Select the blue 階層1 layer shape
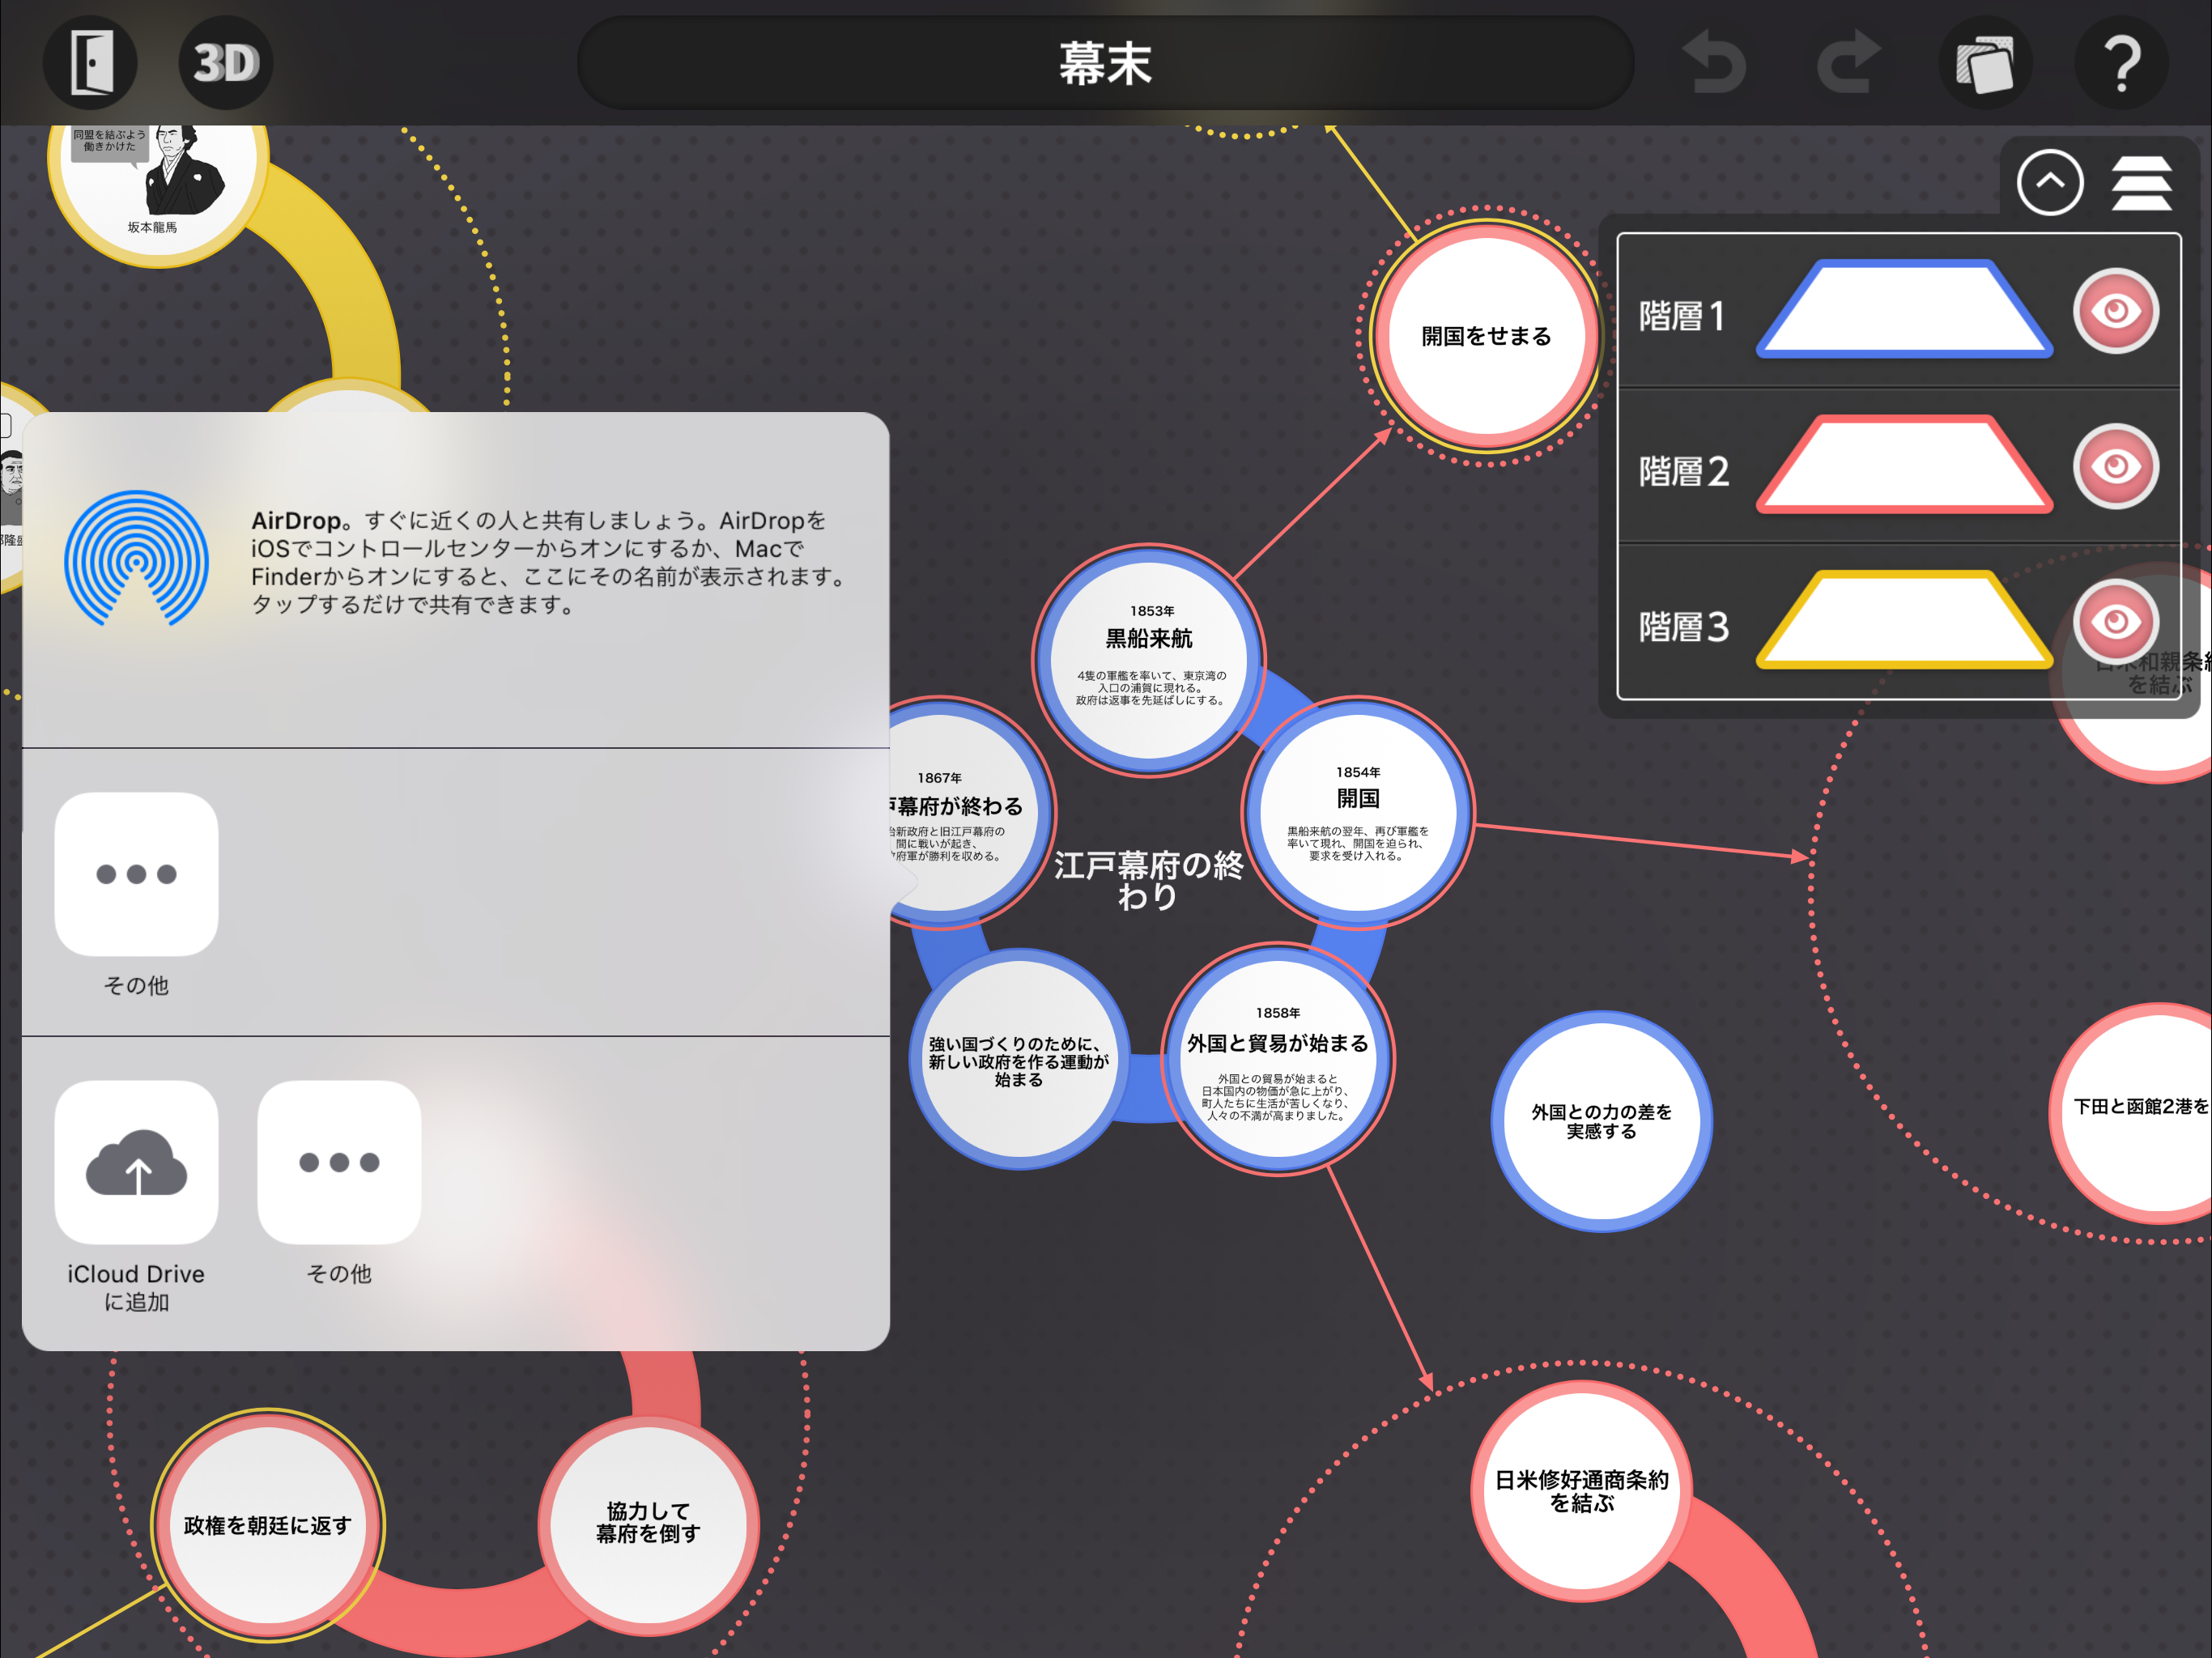 [1904, 309]
